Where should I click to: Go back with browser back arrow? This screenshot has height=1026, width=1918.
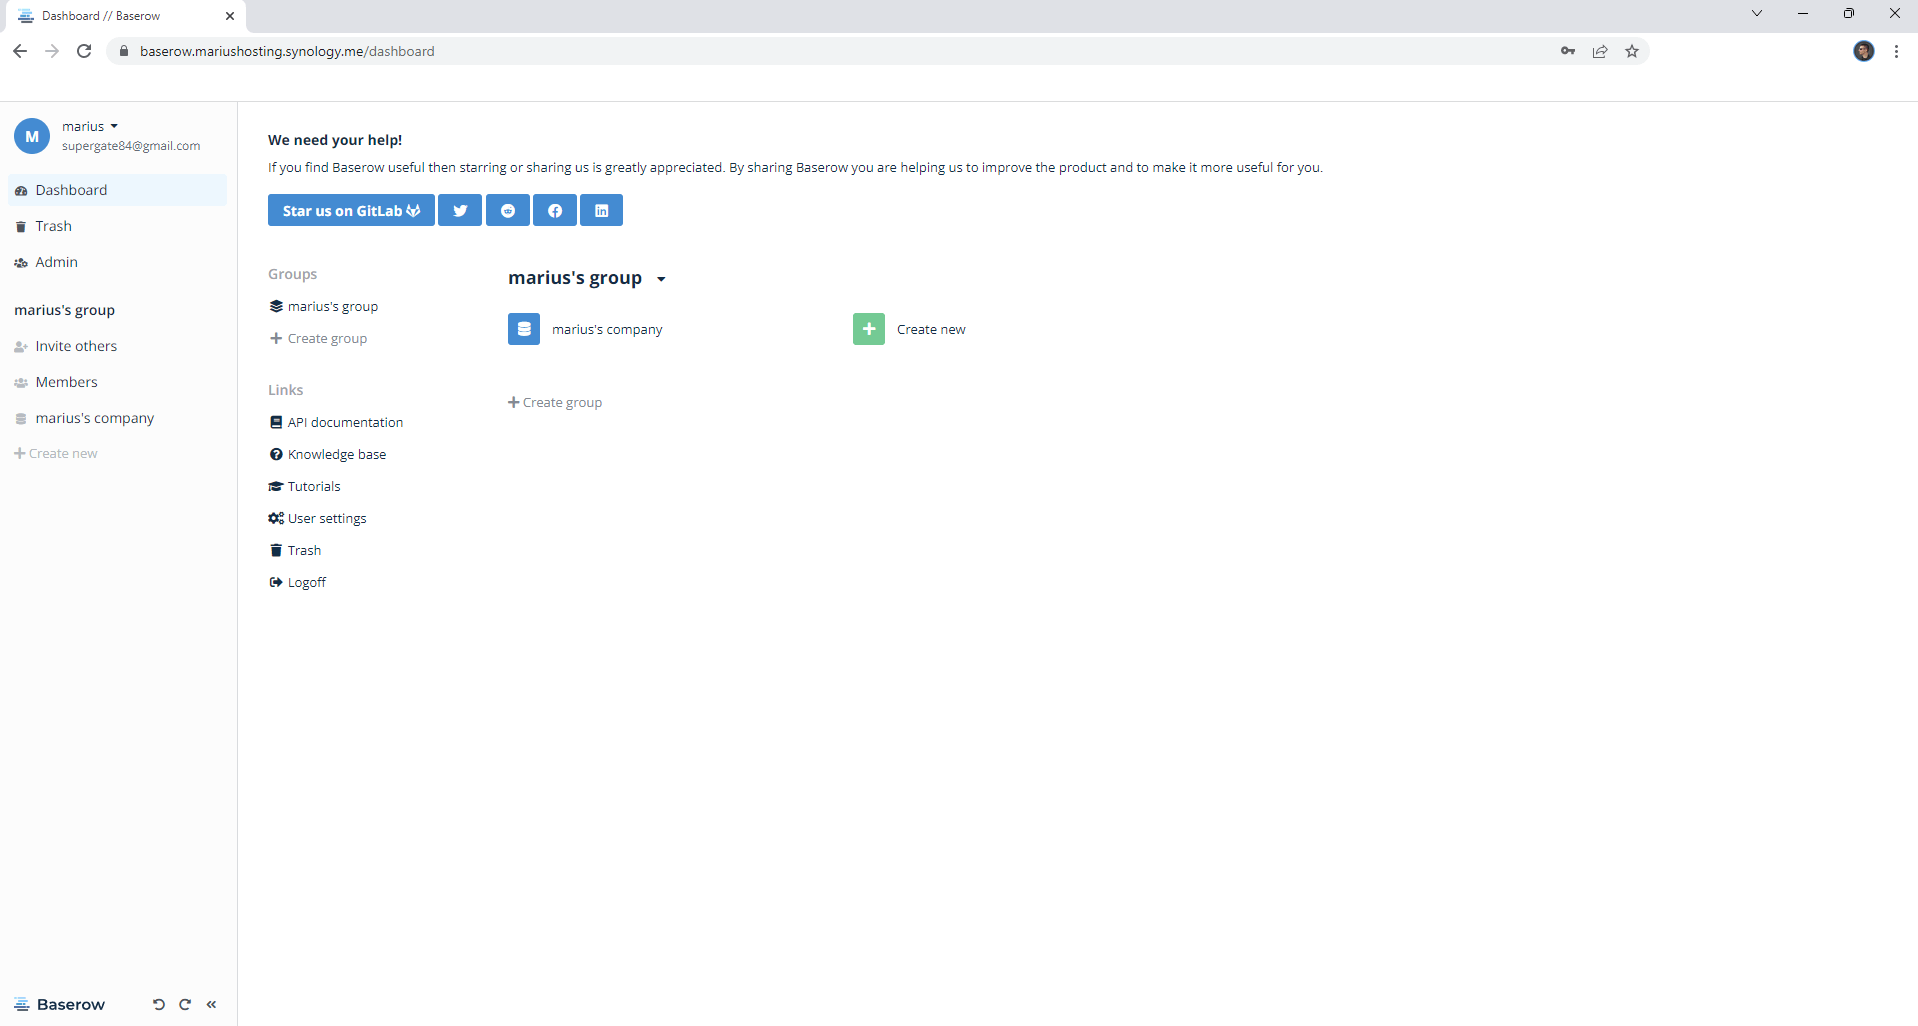pyautogui.click(x=20, y=51)
